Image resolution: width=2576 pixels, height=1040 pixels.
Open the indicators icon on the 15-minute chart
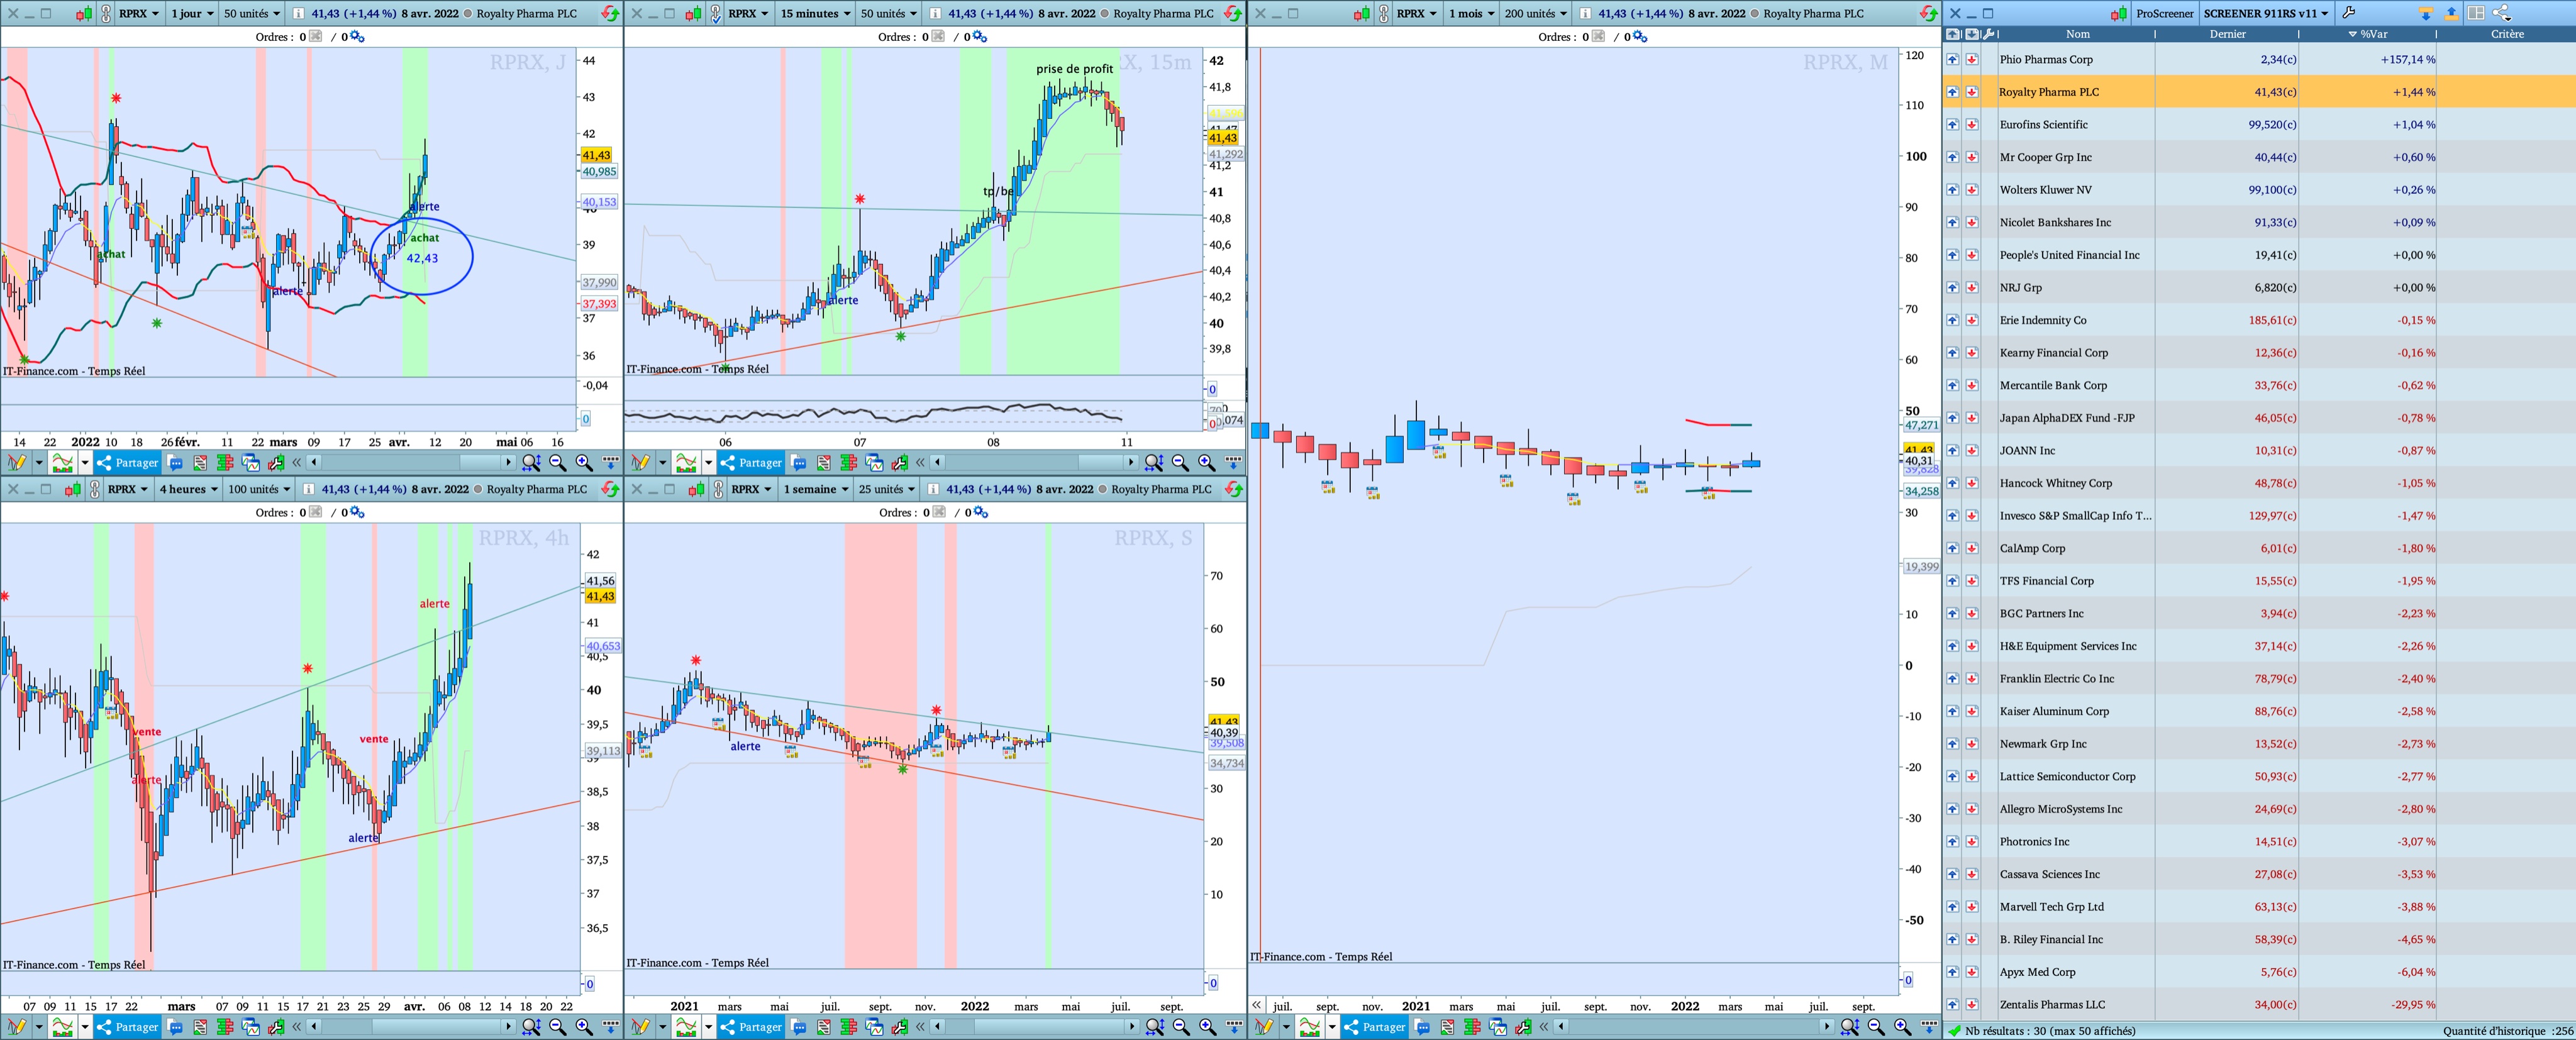pyautogui.click(x=686, y=463)
